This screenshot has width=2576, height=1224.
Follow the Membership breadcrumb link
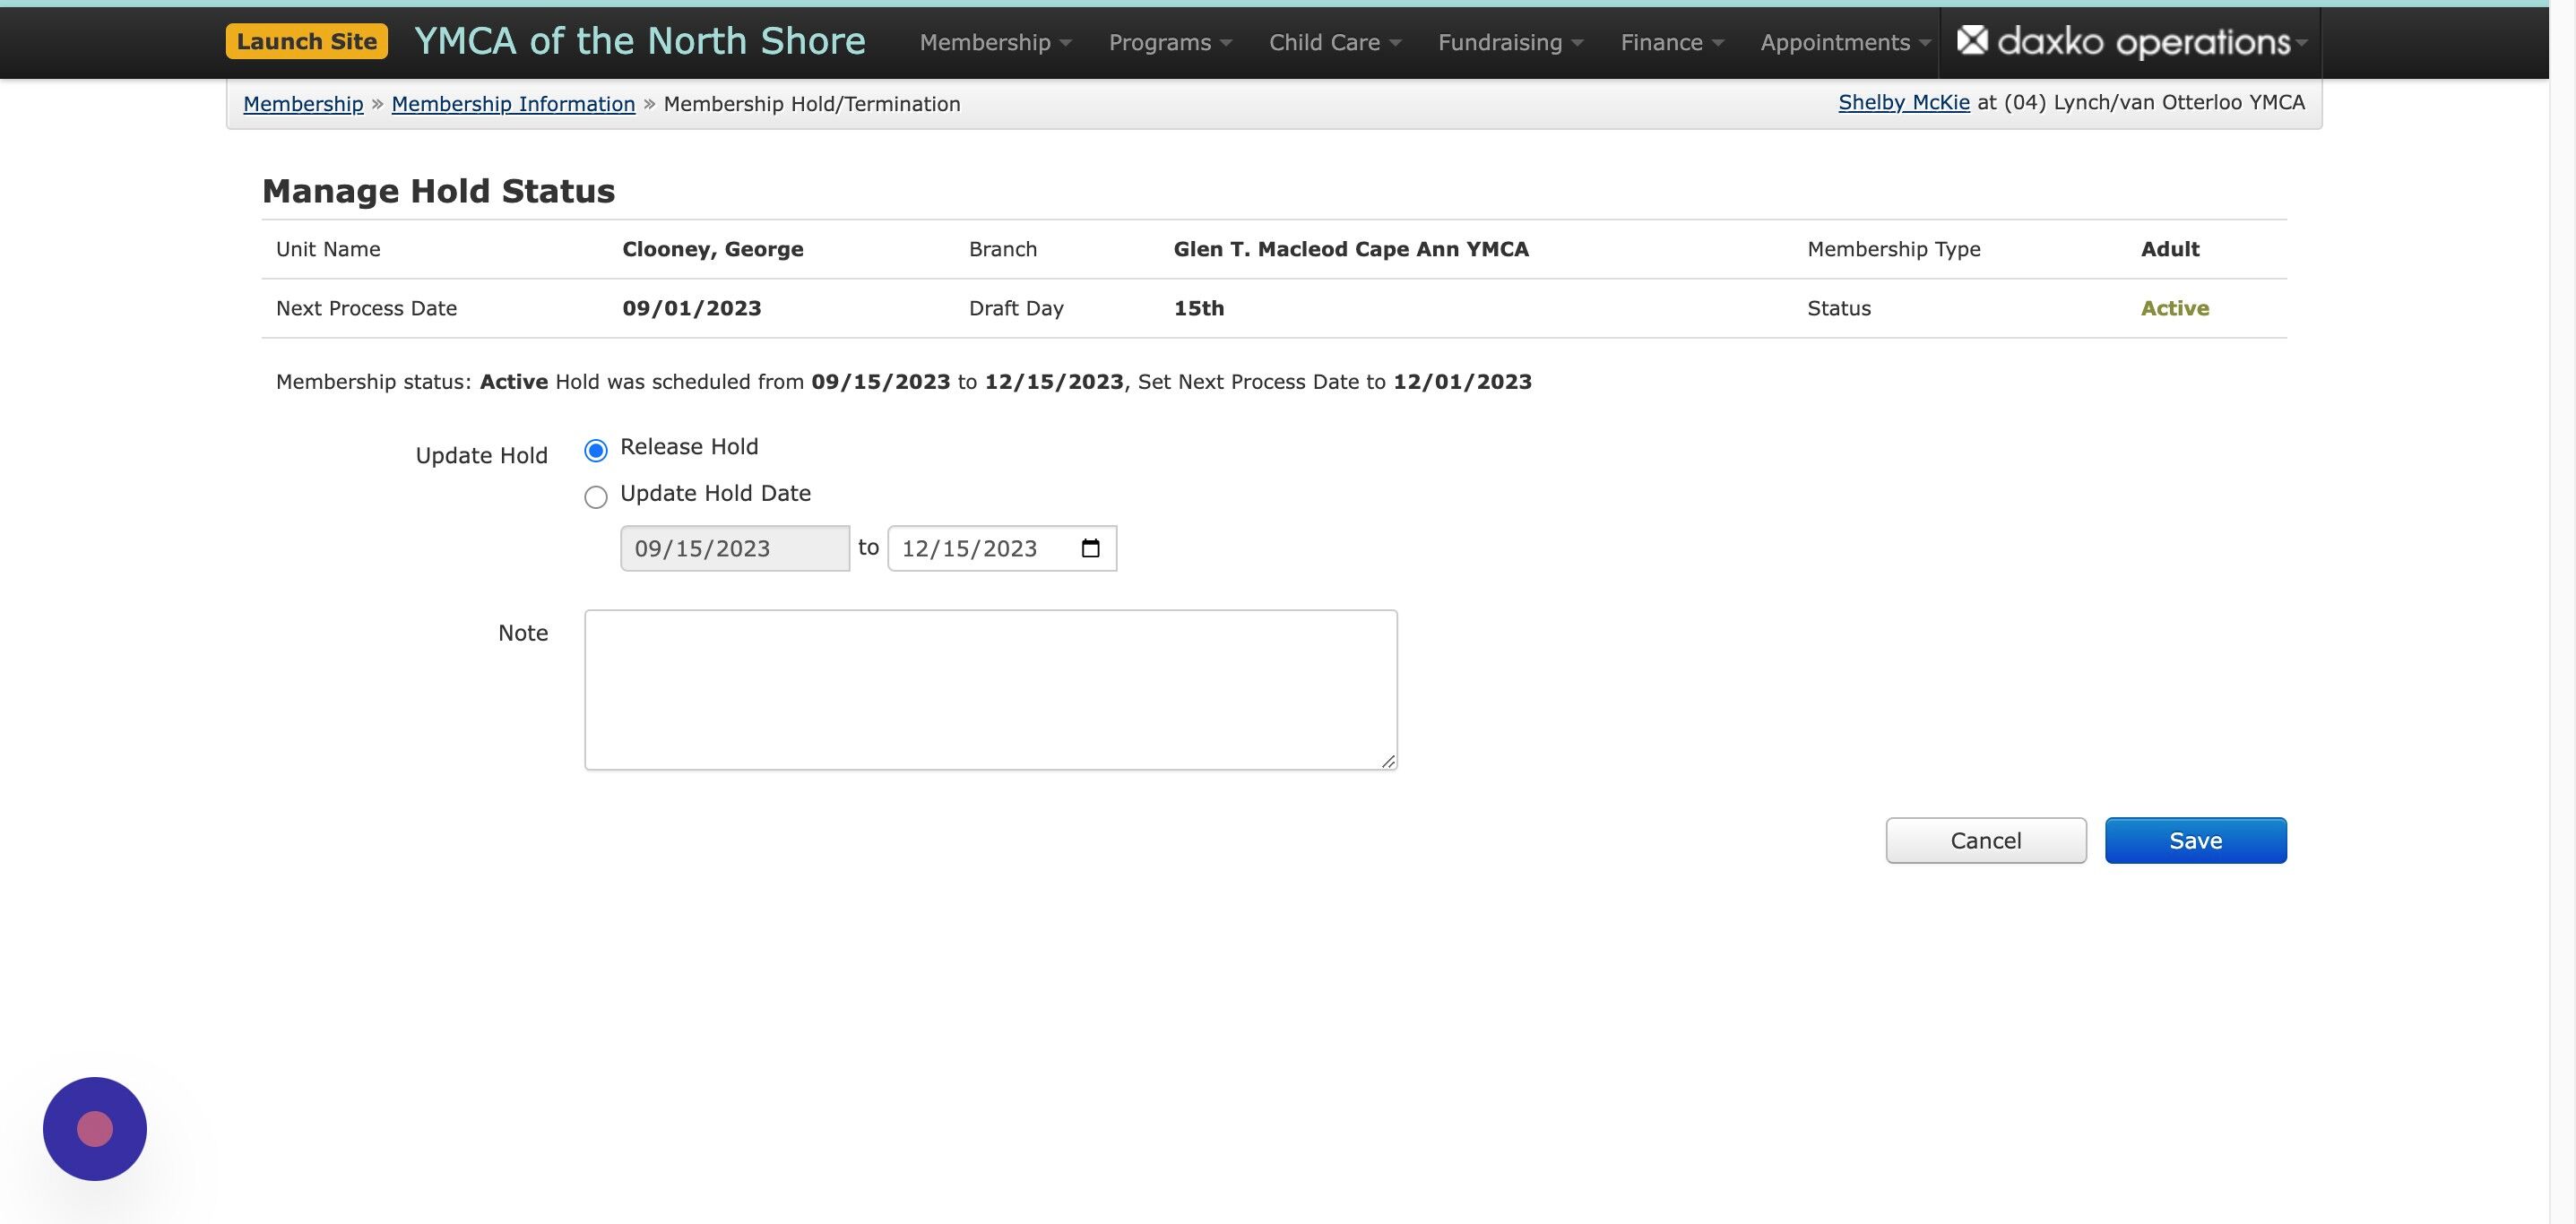point(303,104)
